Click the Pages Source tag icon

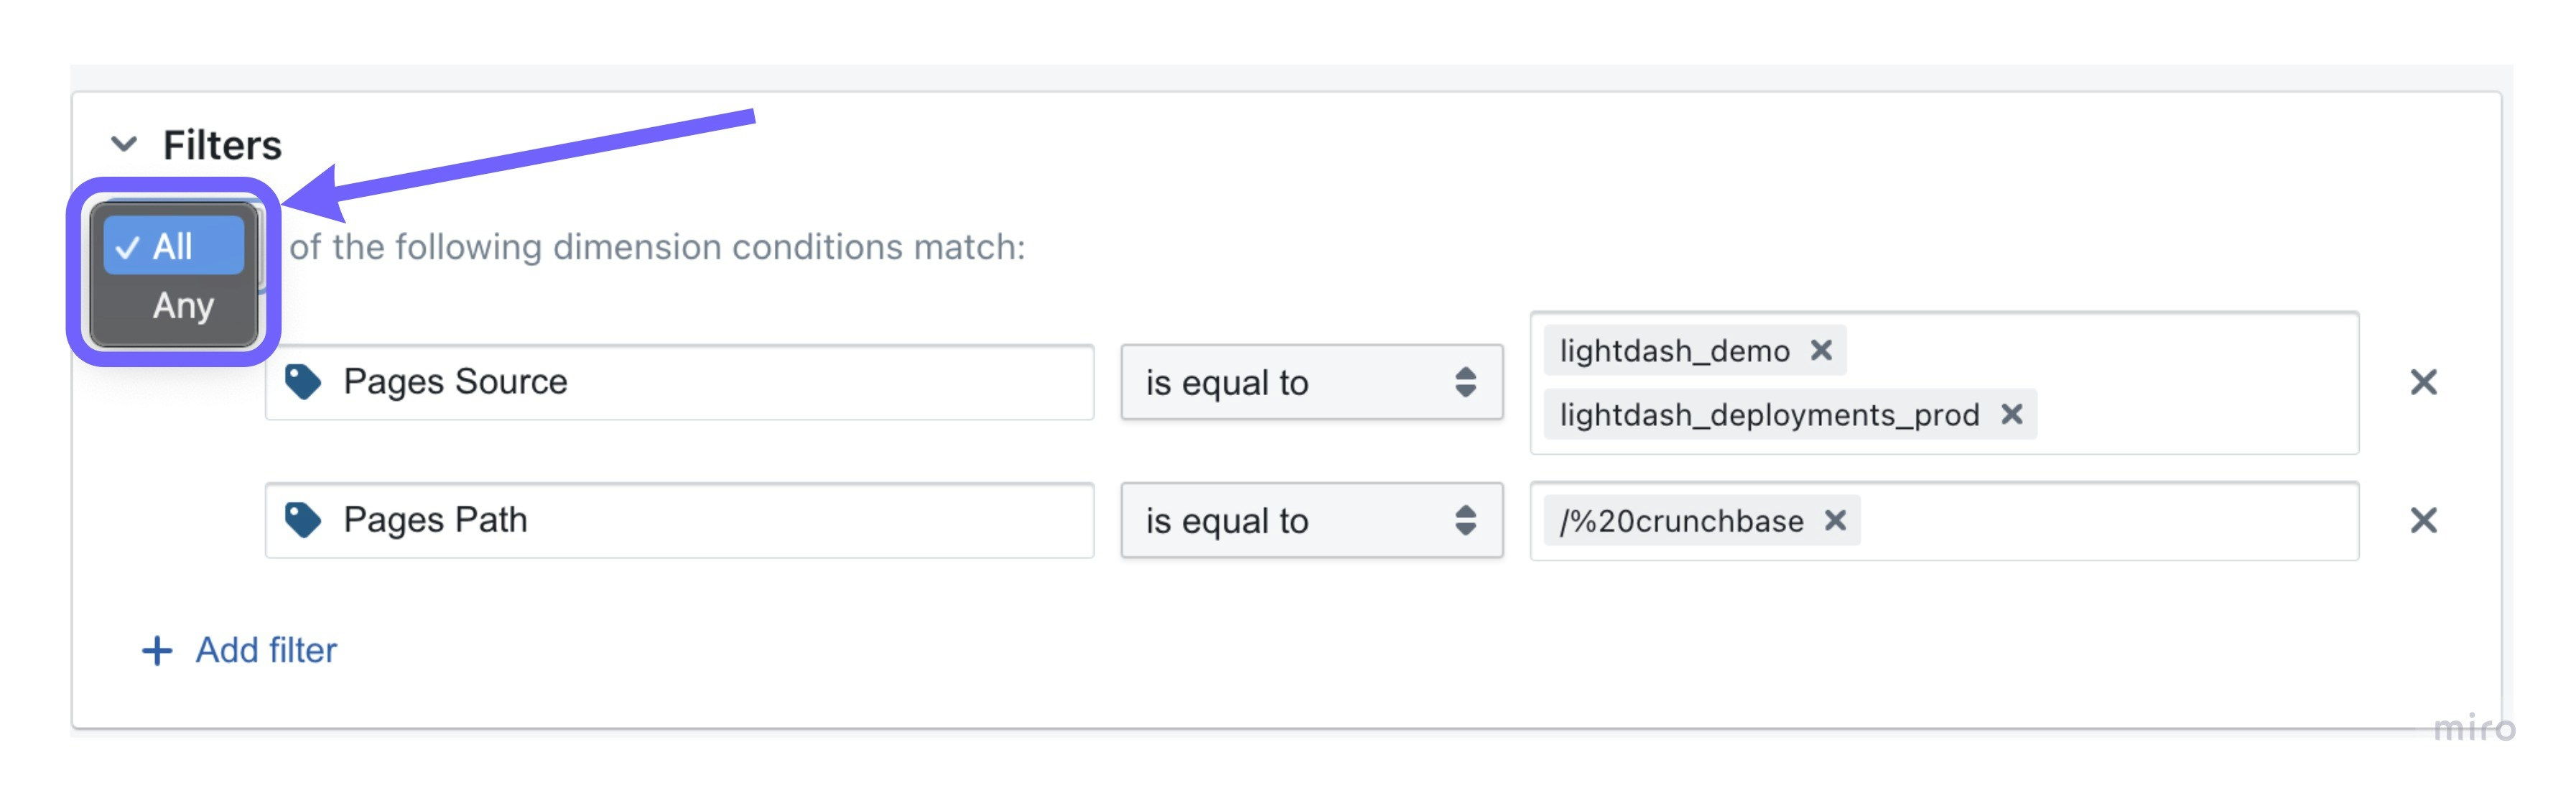pos(303,381)
